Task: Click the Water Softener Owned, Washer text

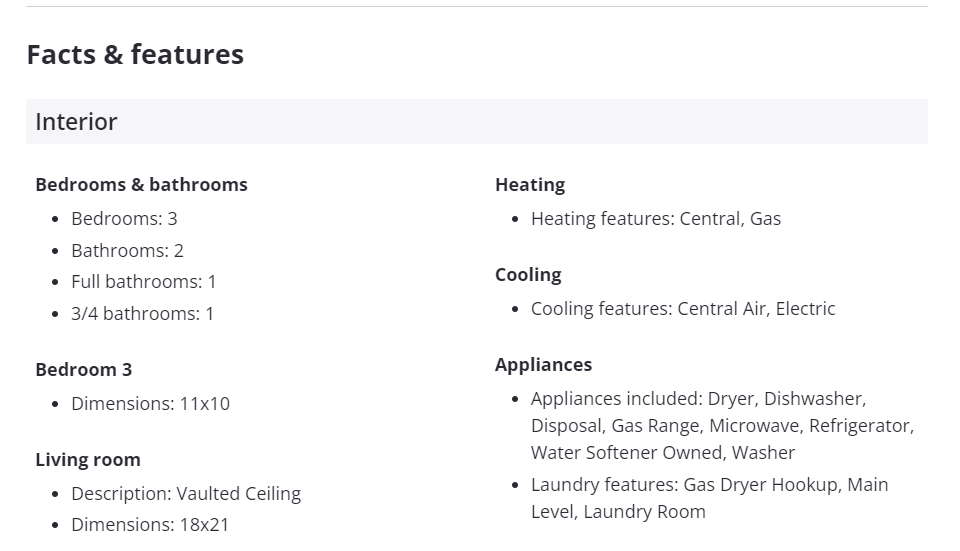Action: (x=663, y=453)
